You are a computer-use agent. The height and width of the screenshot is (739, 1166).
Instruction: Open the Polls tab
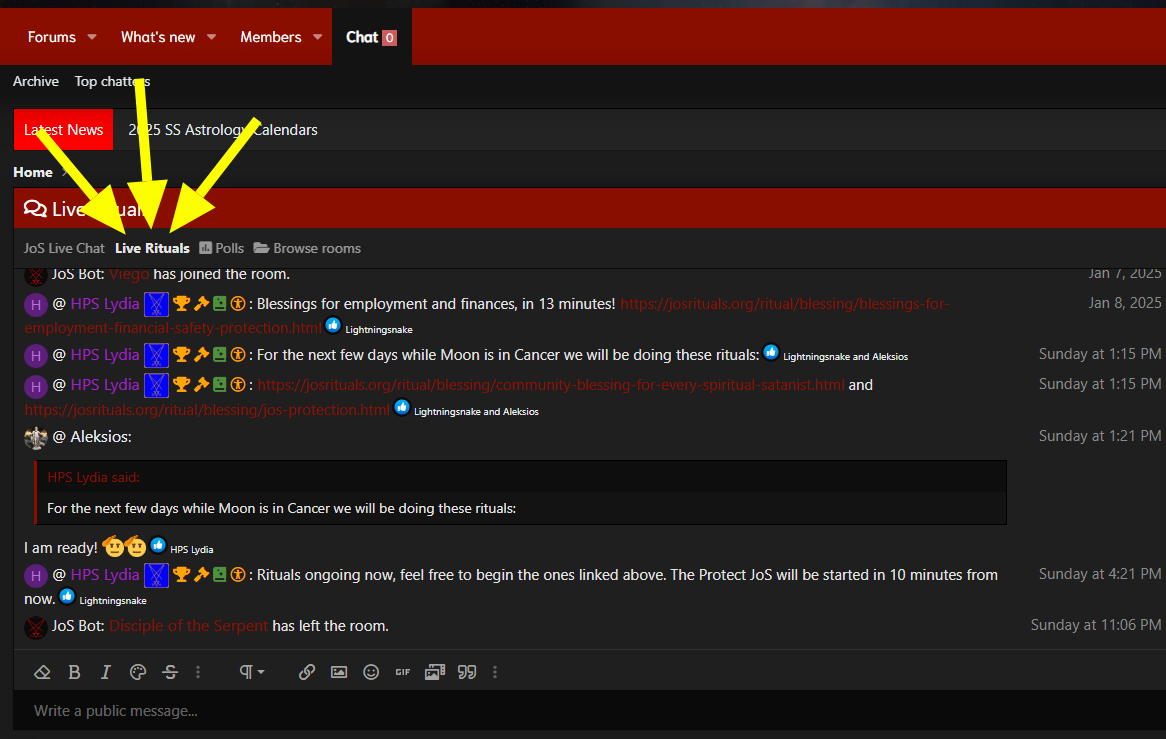coord(221,248)
